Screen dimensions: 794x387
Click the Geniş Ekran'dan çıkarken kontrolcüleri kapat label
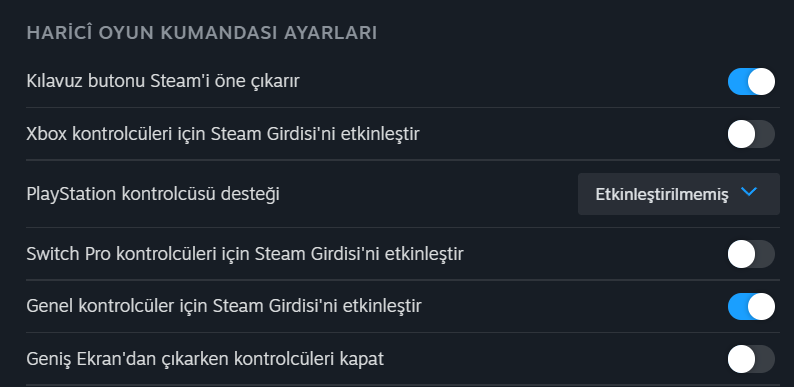pos(205,359)
